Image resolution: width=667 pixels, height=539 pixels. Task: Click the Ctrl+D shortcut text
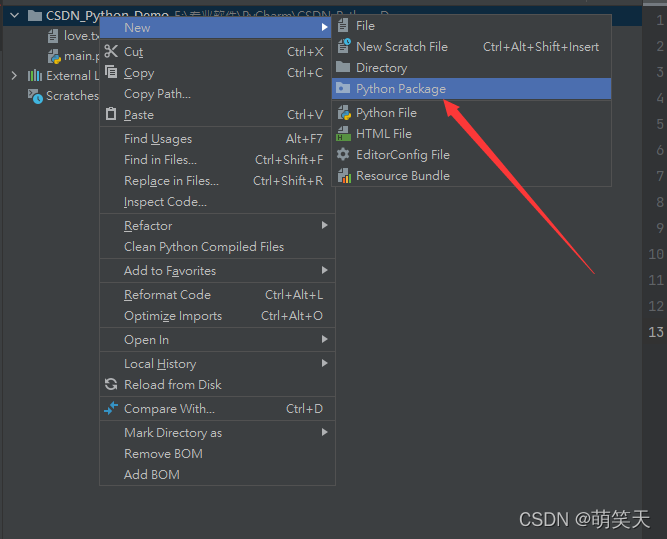304,409
